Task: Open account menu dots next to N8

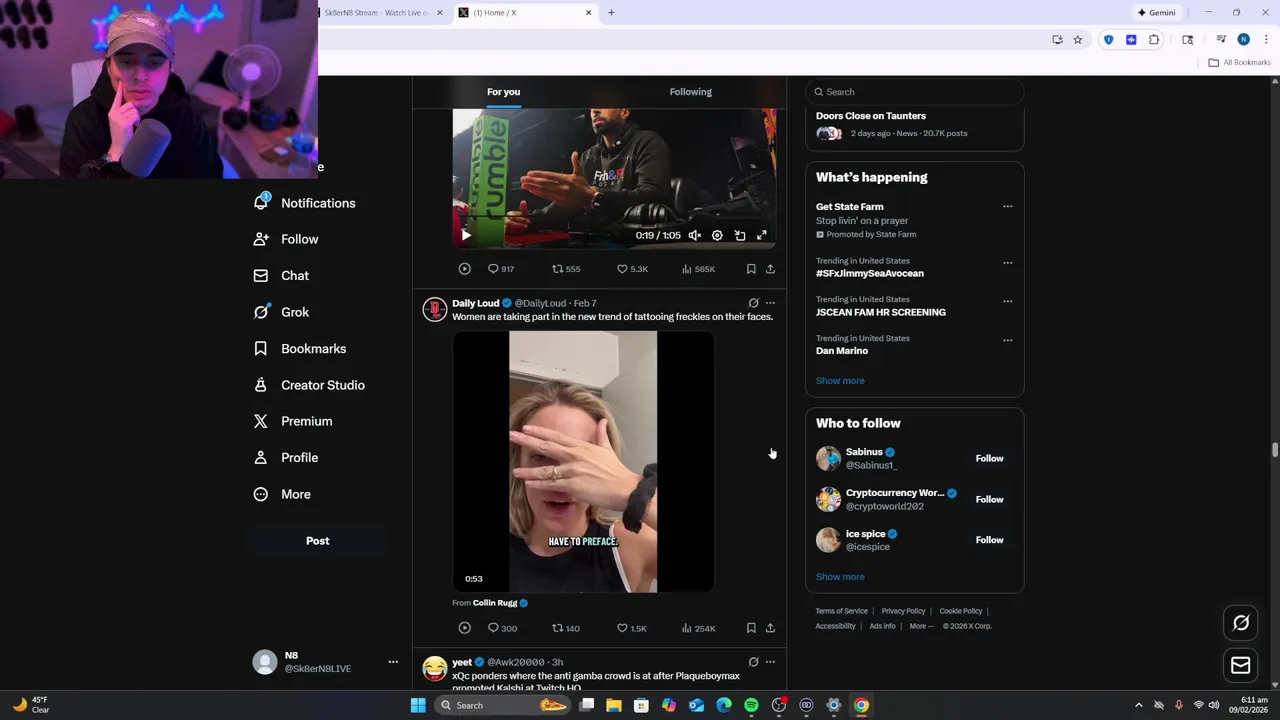Action: click(x=393, y=662)
